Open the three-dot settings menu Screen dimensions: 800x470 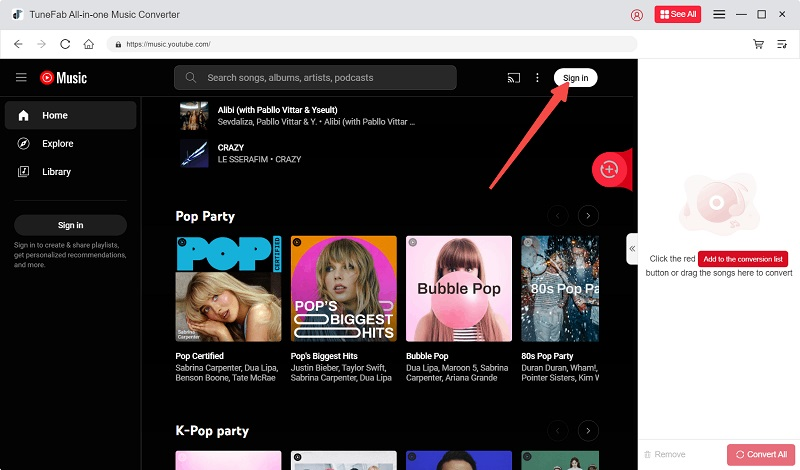coord(537,78)
